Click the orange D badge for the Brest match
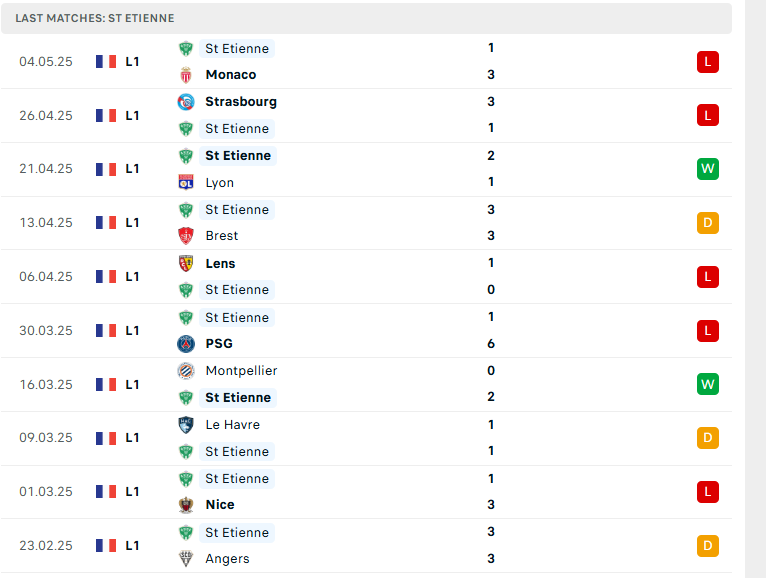Viewport: 766px width, 578px height. tap(707, 223)
